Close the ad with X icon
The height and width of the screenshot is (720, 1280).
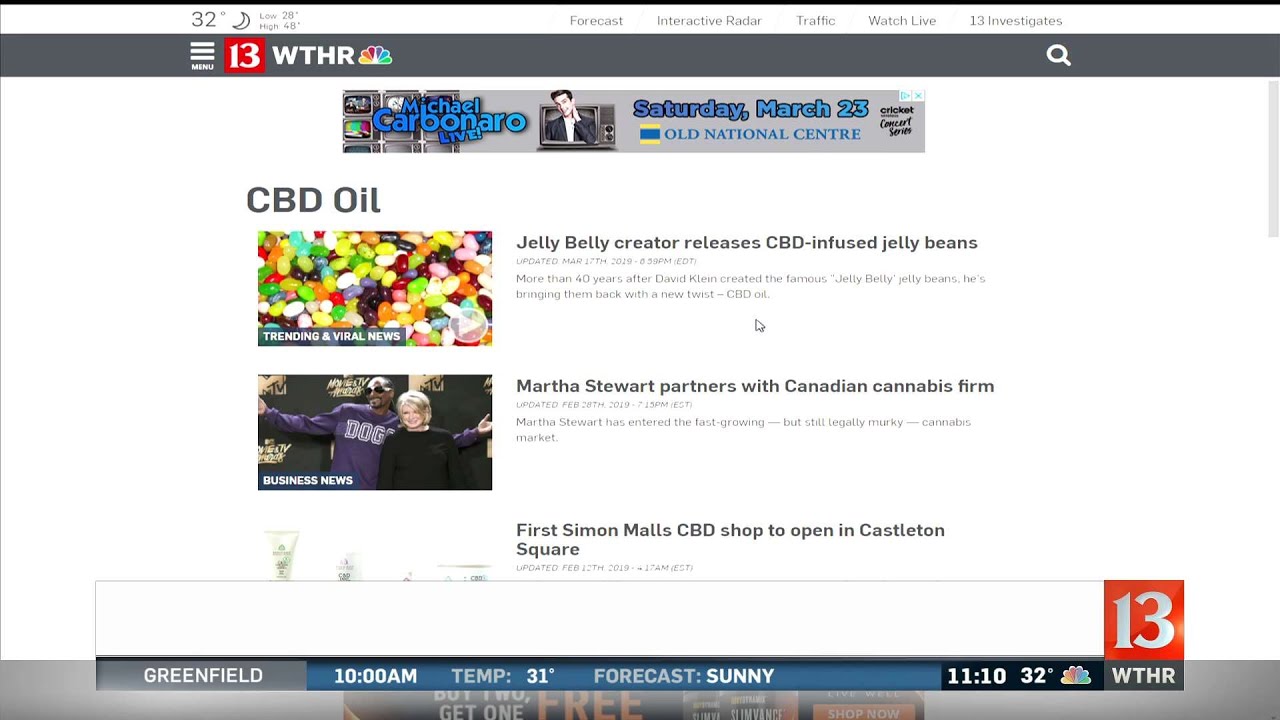918,96
